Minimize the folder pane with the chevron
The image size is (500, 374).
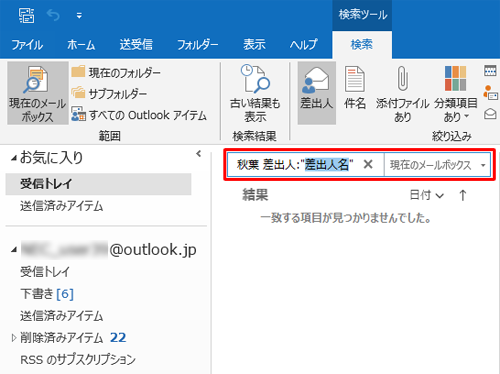[199, 154]
